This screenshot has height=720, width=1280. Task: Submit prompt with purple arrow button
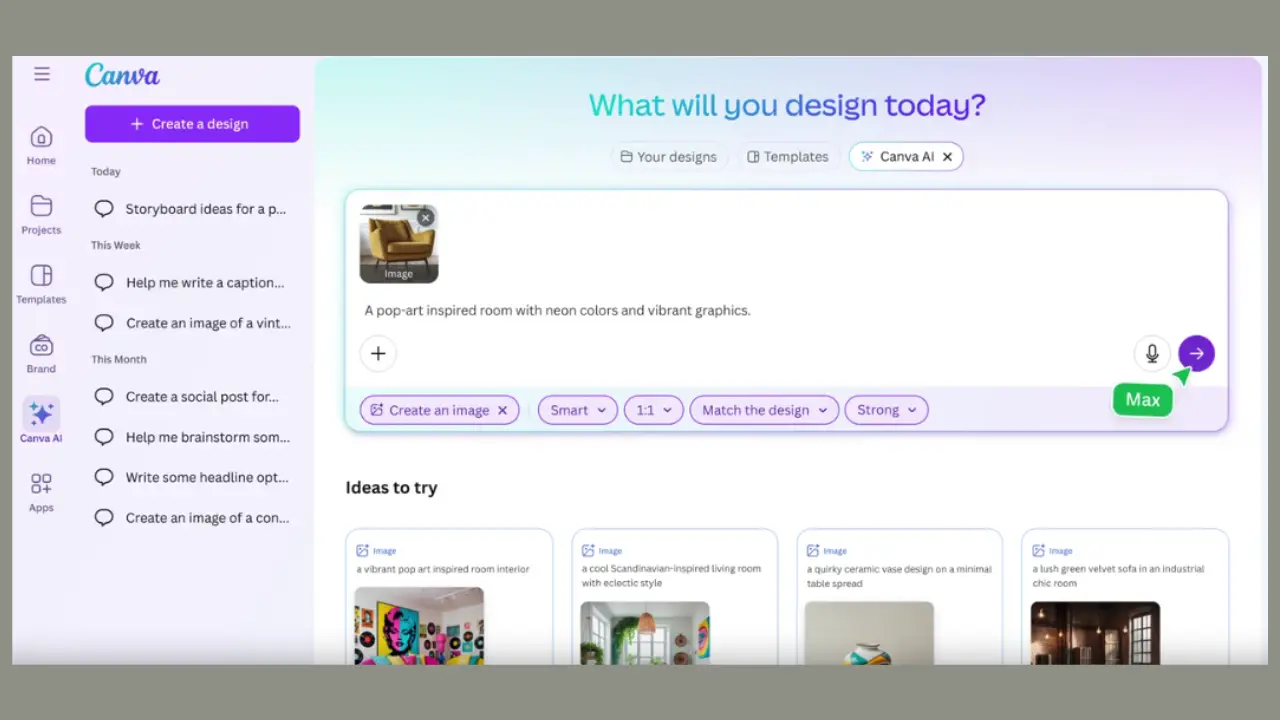(1196, 353)
